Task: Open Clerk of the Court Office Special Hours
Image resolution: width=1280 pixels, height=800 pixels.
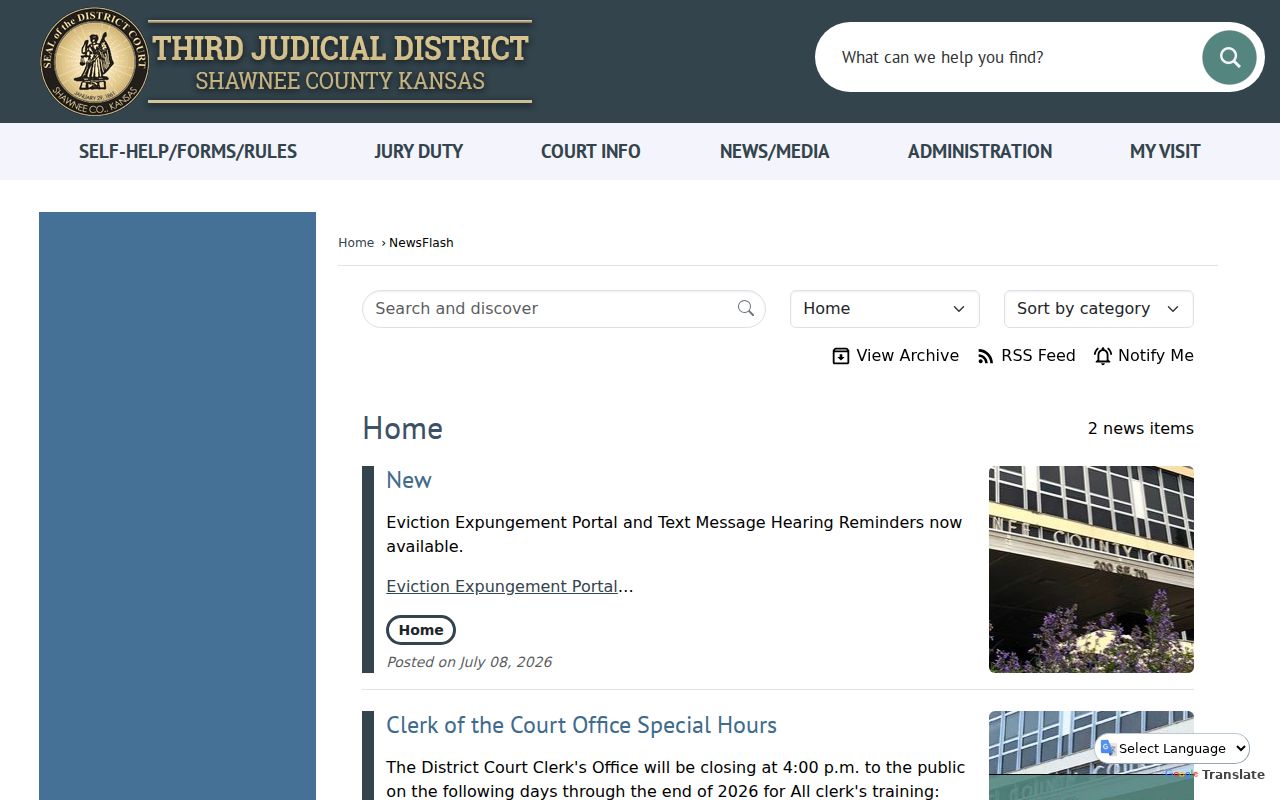Action: point(582,725)
